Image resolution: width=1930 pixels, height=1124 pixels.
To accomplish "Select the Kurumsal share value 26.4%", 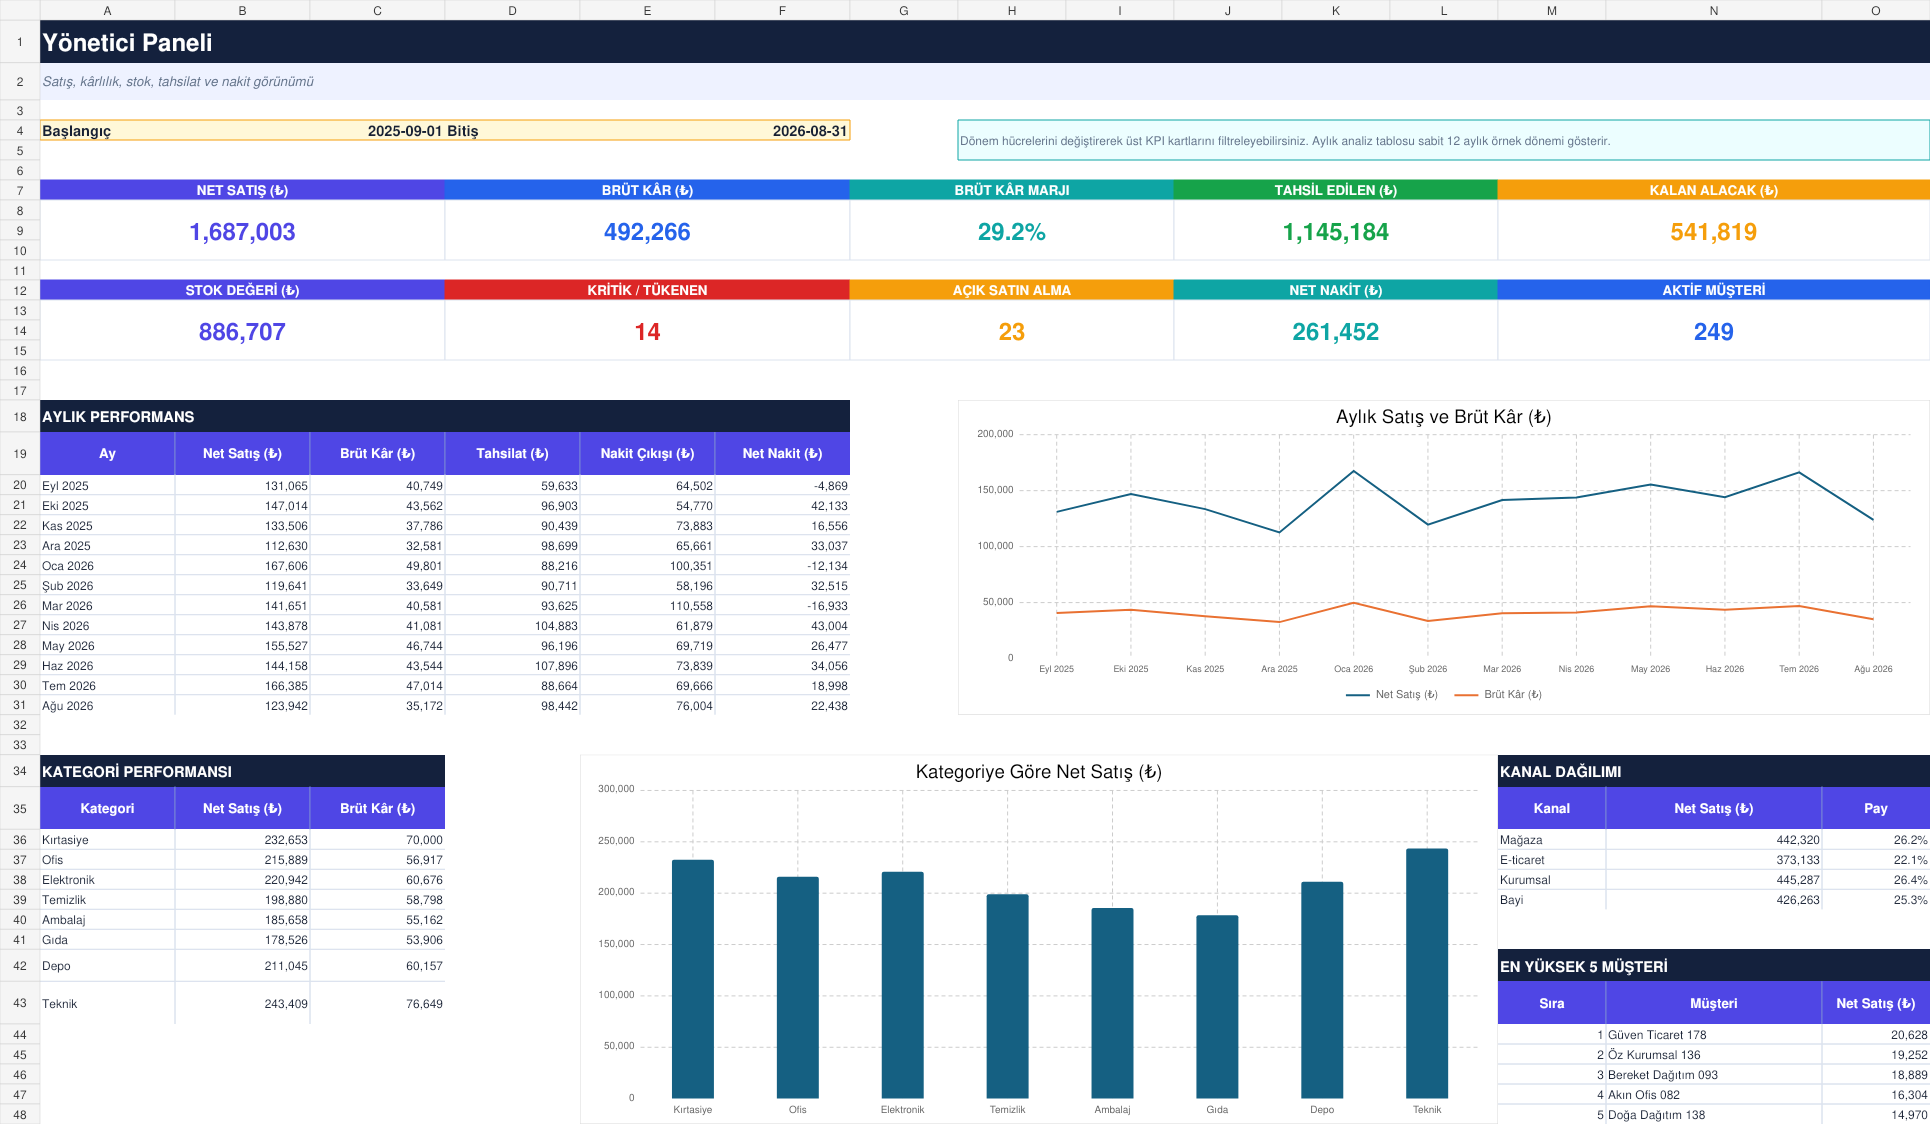I will [x=1875, y=880].
